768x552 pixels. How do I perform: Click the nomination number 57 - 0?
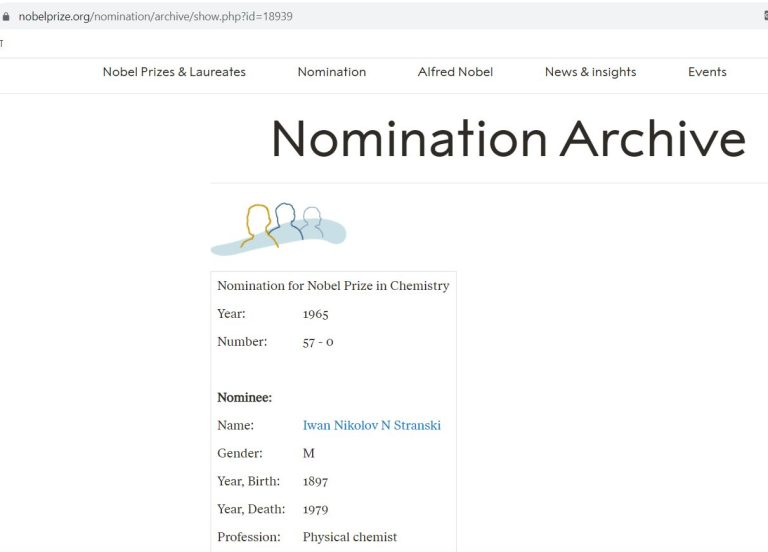coord(318,342)
